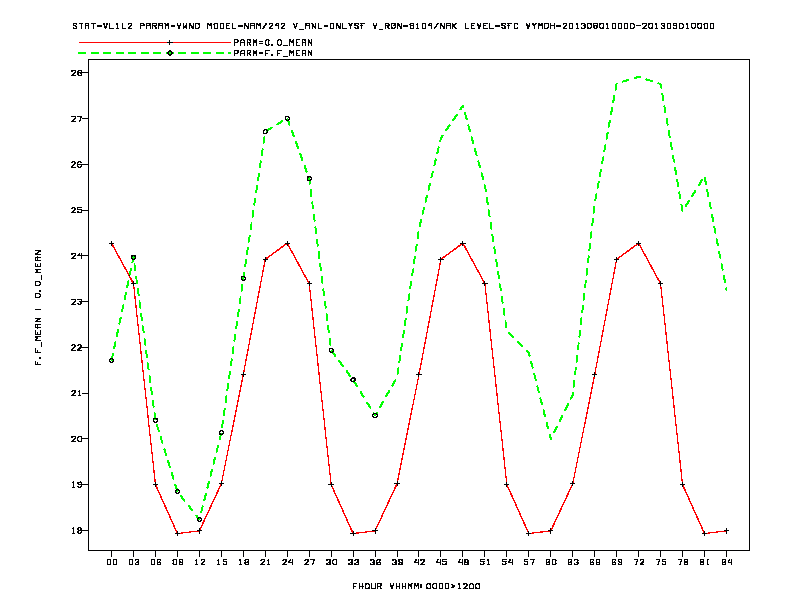The height and width of the screenshot is (612, 792).
Task: Click y-axis tick label 24
Action: tap(77, 256)
